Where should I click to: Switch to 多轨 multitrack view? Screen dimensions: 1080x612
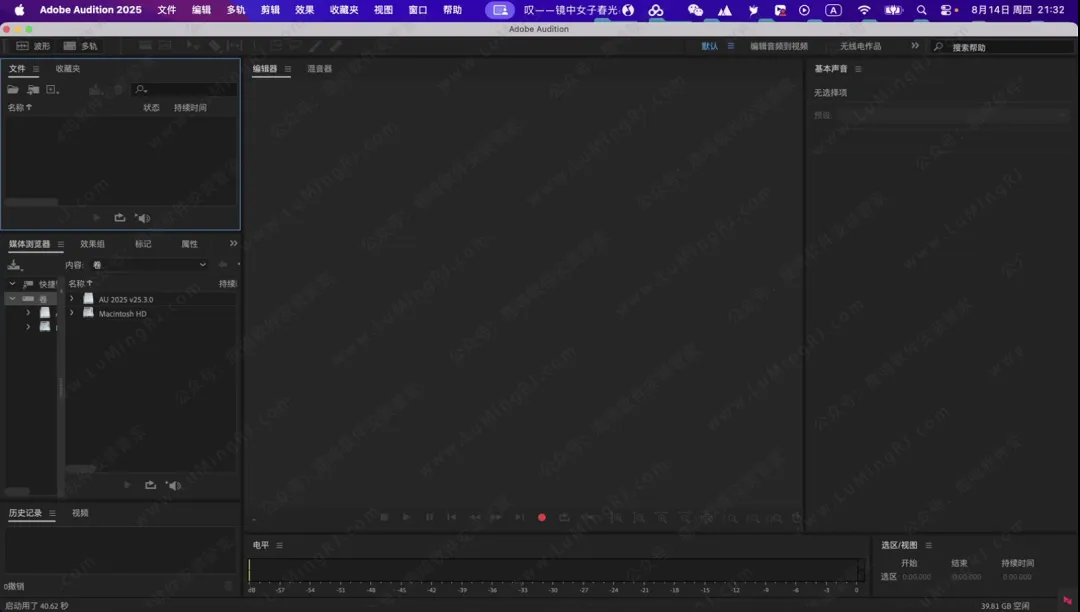point(80,46)
